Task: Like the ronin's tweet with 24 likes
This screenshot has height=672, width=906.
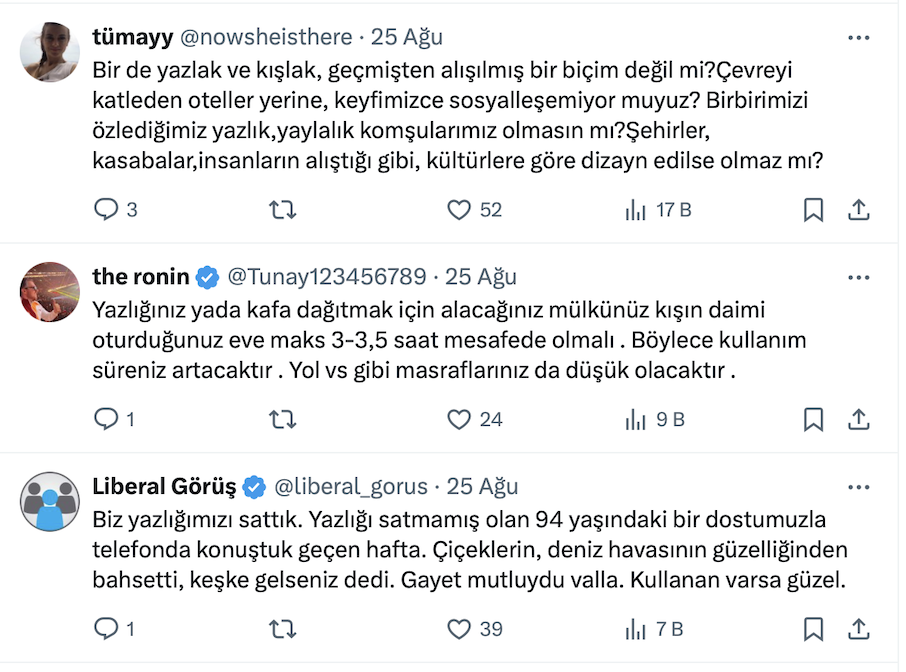Action: click(x=459, y=419)
